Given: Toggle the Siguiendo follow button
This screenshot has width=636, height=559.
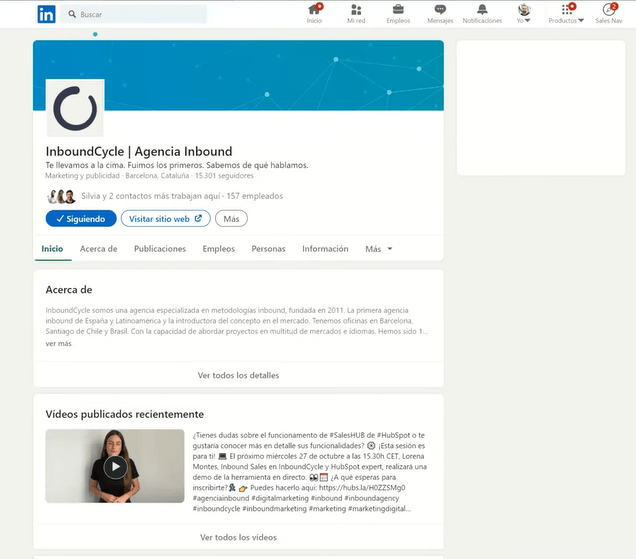Looking at the screenshot, I should (x=81, y=219).
